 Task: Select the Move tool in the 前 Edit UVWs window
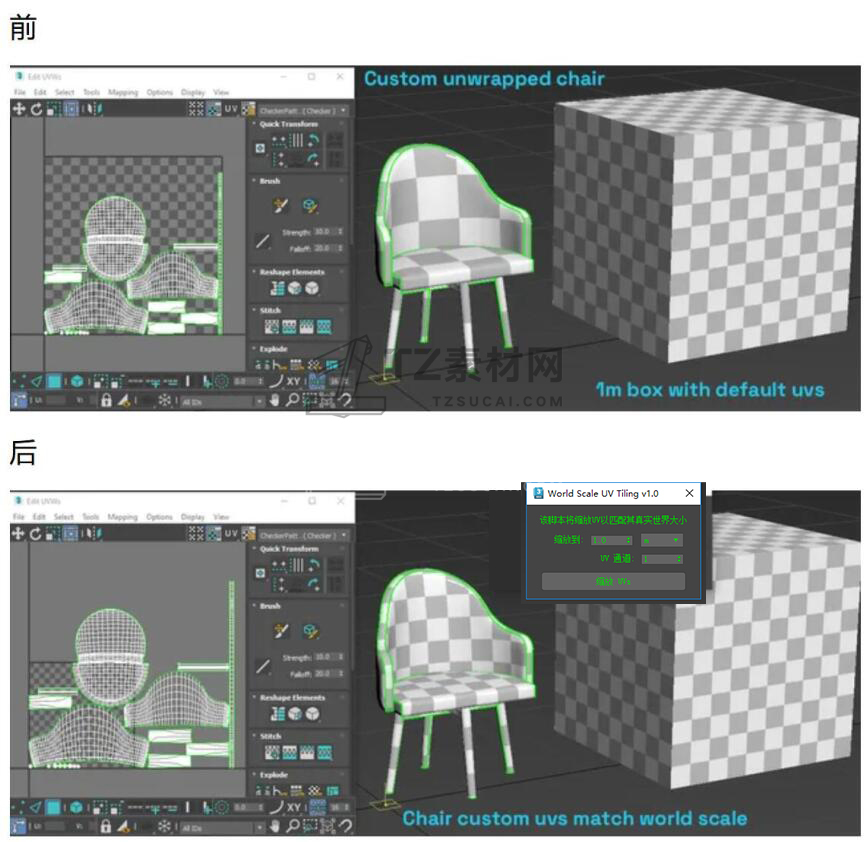19,109
